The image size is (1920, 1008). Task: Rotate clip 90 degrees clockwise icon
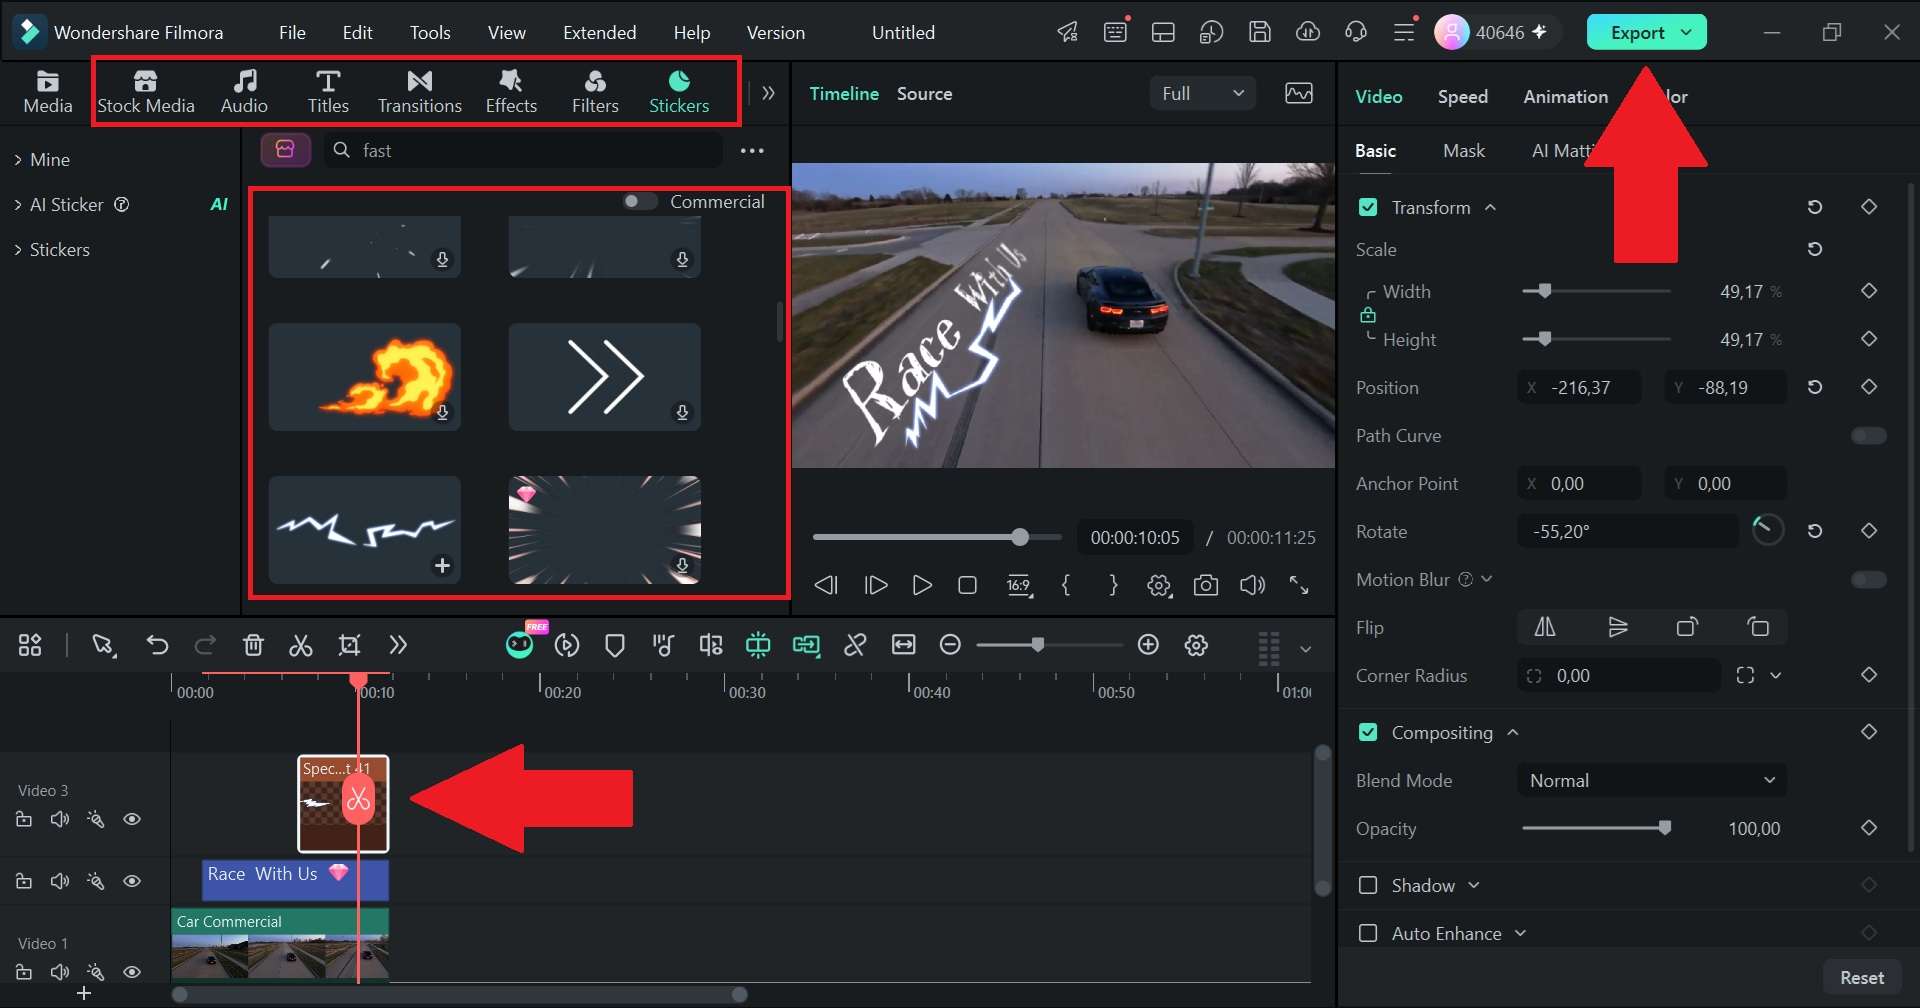coord(1687,627)
